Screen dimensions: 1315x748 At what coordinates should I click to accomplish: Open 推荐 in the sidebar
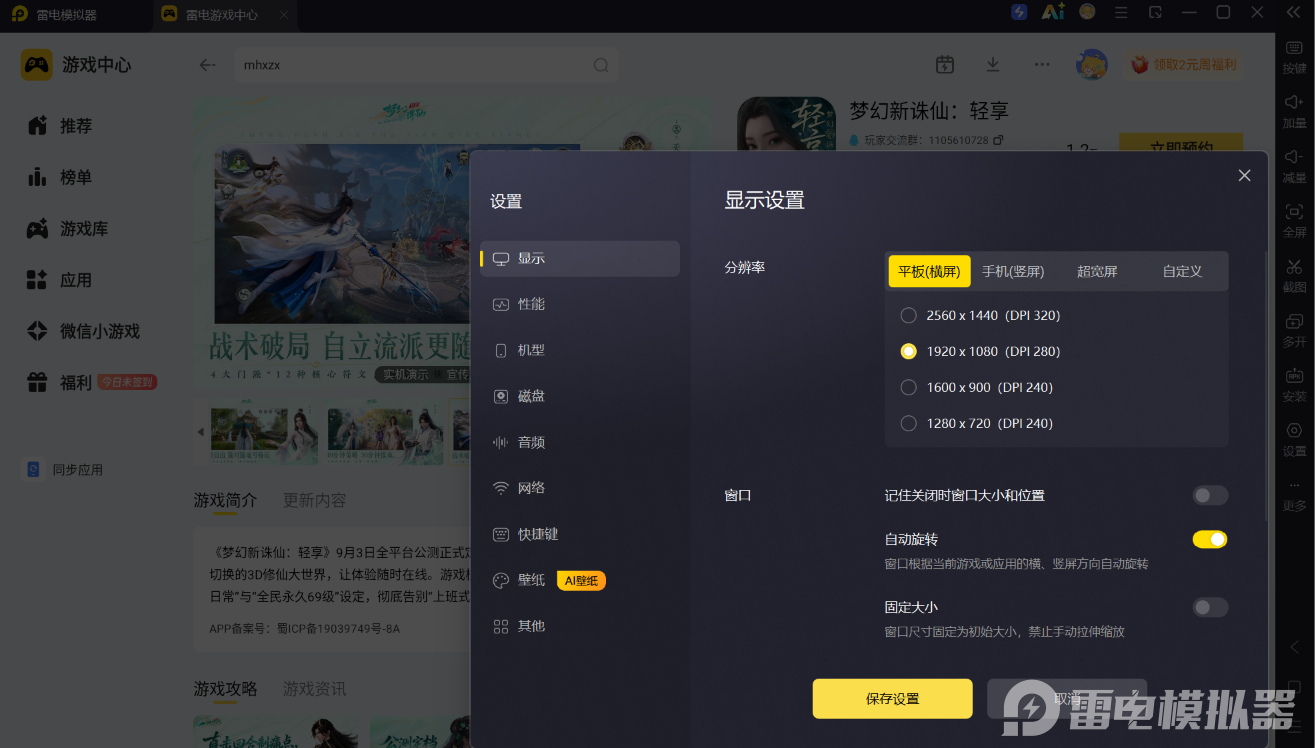tap(60, 126)
